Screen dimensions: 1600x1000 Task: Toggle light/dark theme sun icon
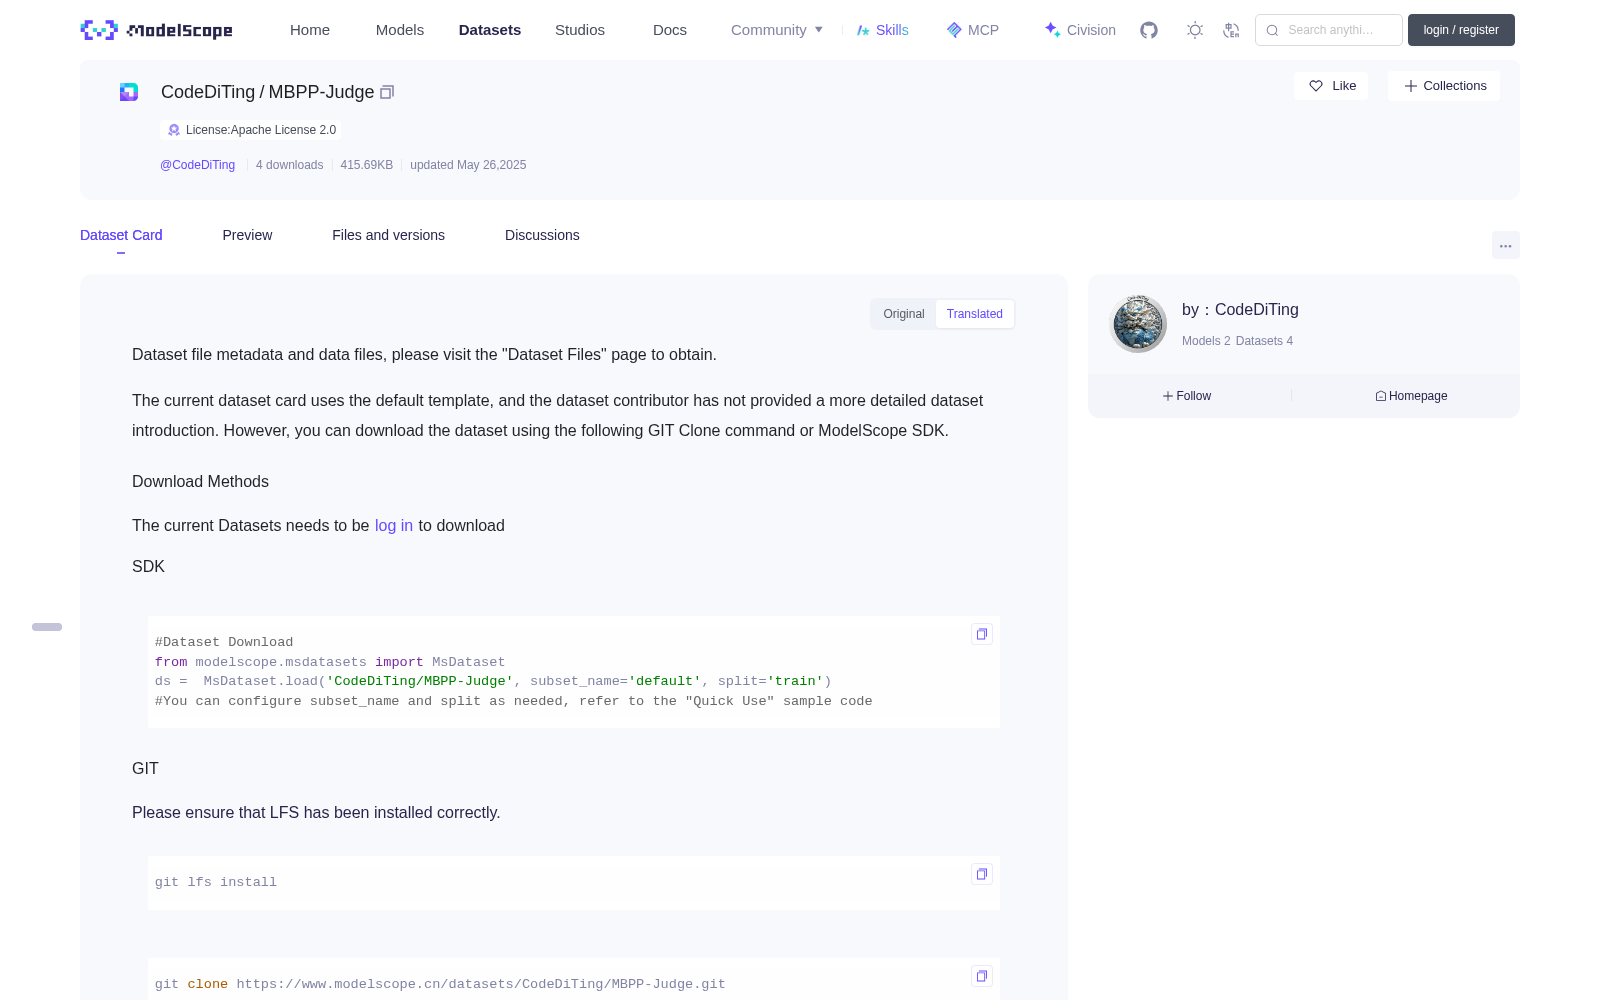click(x=1195, y=30)
